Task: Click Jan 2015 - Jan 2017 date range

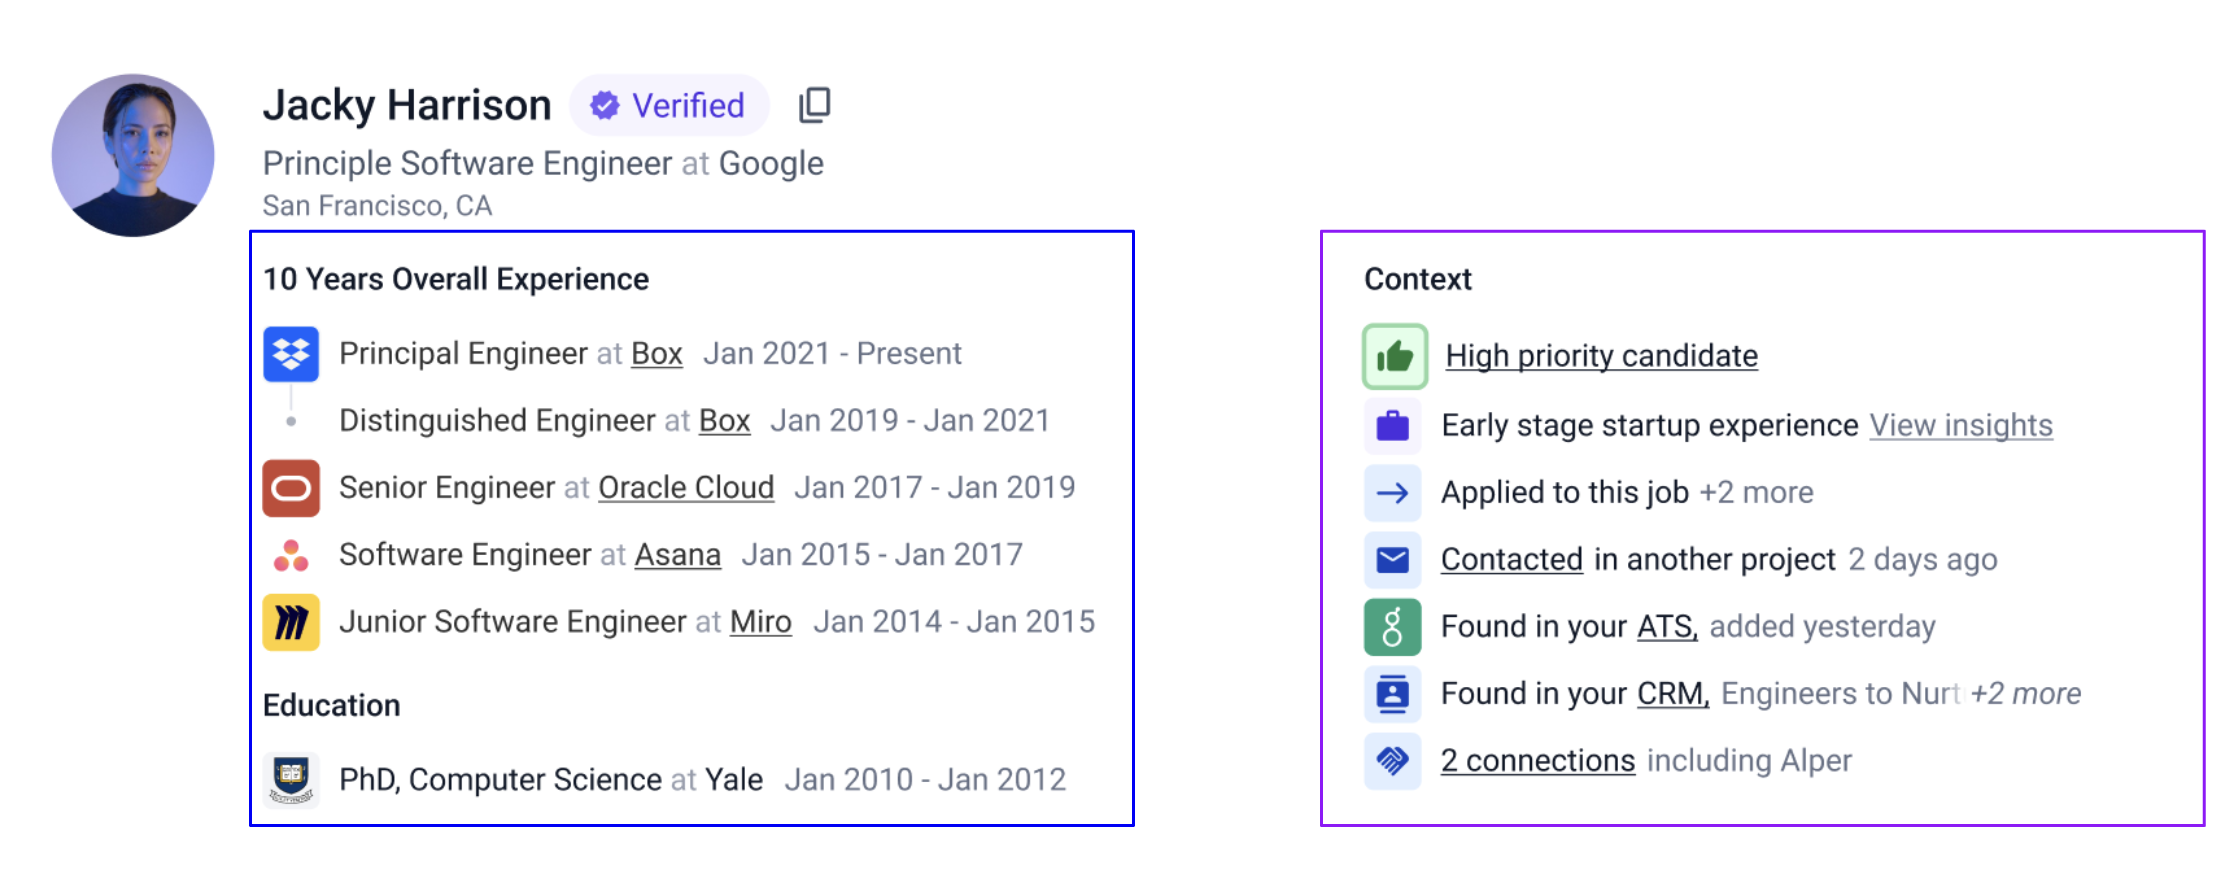Action: tap(882, 555)
